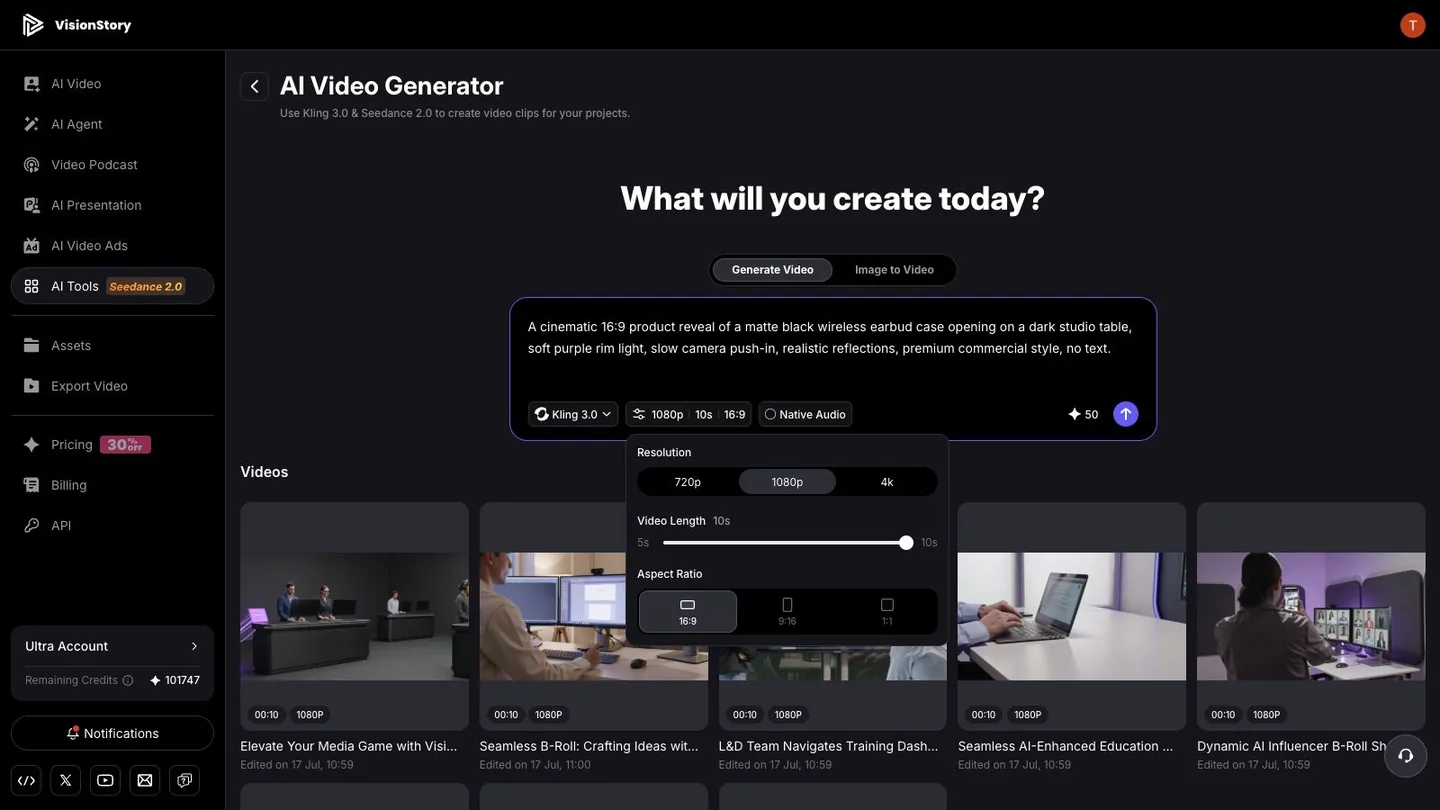Open the Kling 3.0 model dropdown
1440x810 pixels.
pyautogui.click(x=573, y=414)
